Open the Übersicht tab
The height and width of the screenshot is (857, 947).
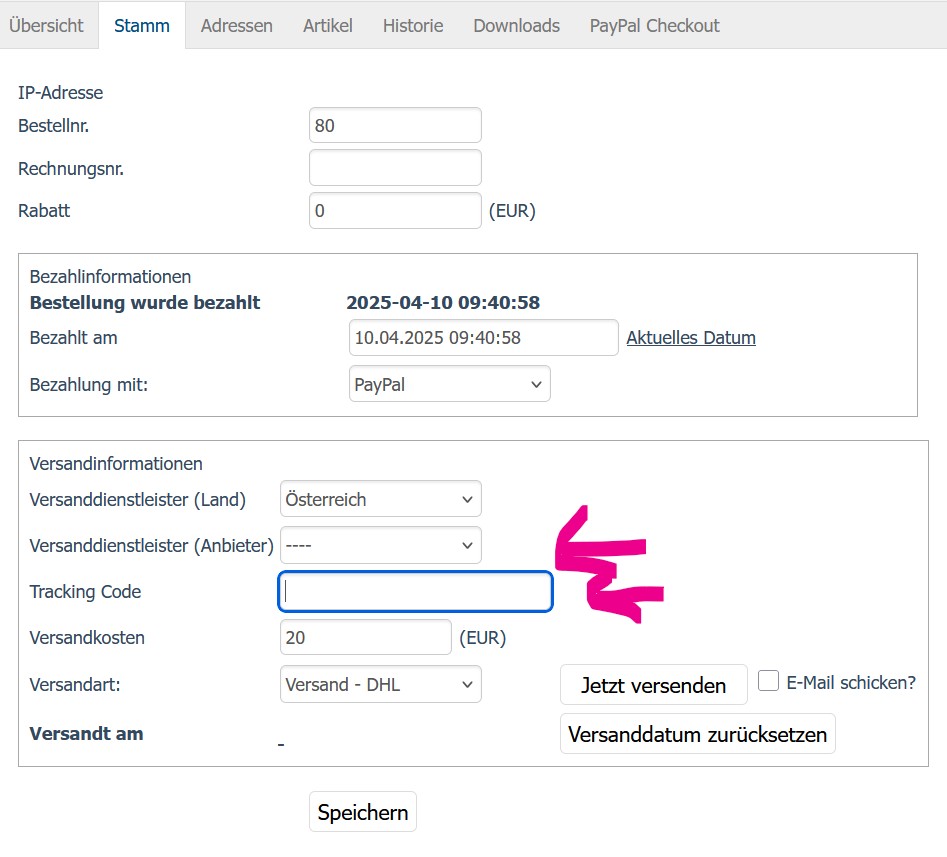47,26
